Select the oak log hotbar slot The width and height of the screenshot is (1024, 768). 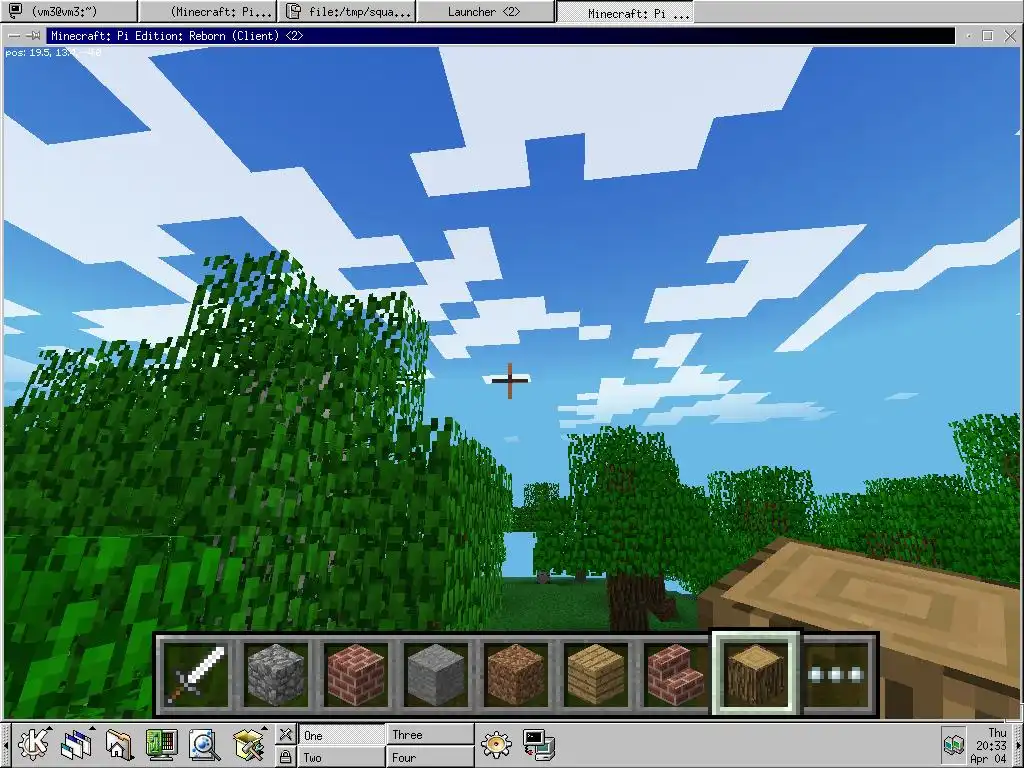click(756, 673)
